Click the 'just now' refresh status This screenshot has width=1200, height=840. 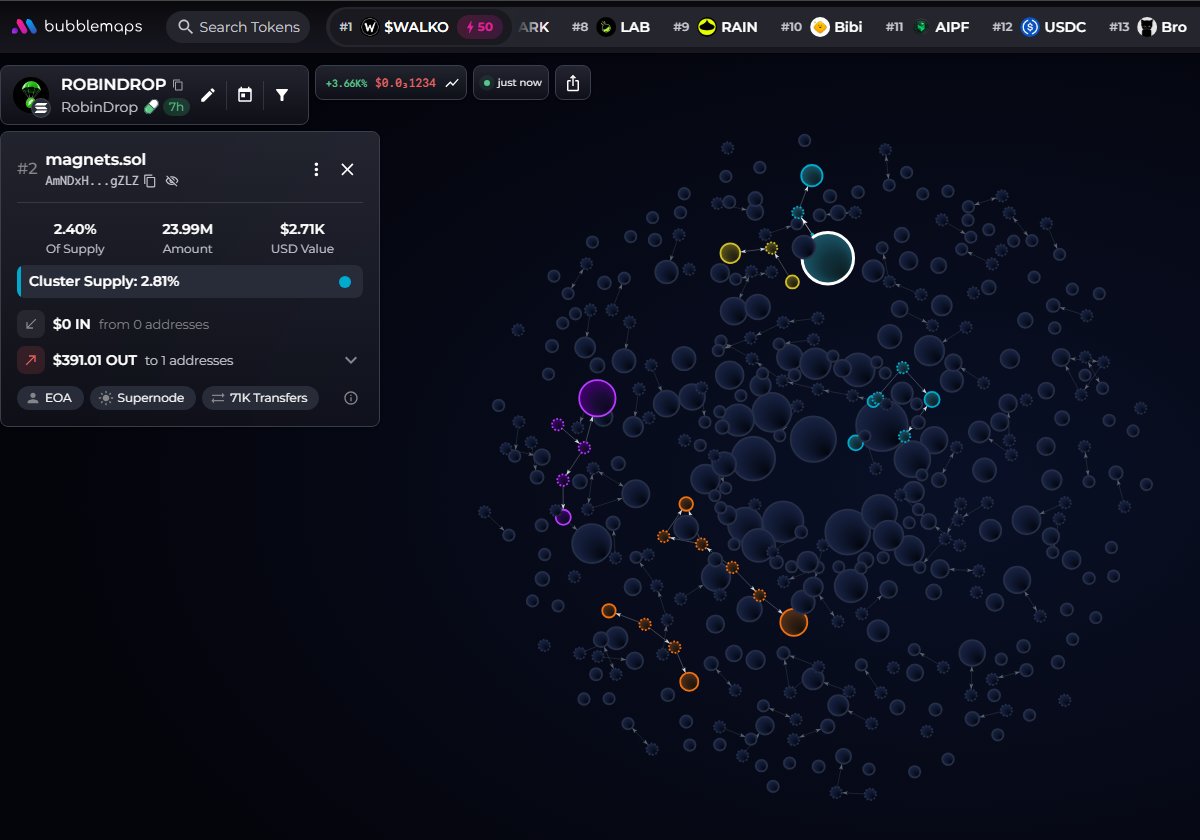click(512, 83)
